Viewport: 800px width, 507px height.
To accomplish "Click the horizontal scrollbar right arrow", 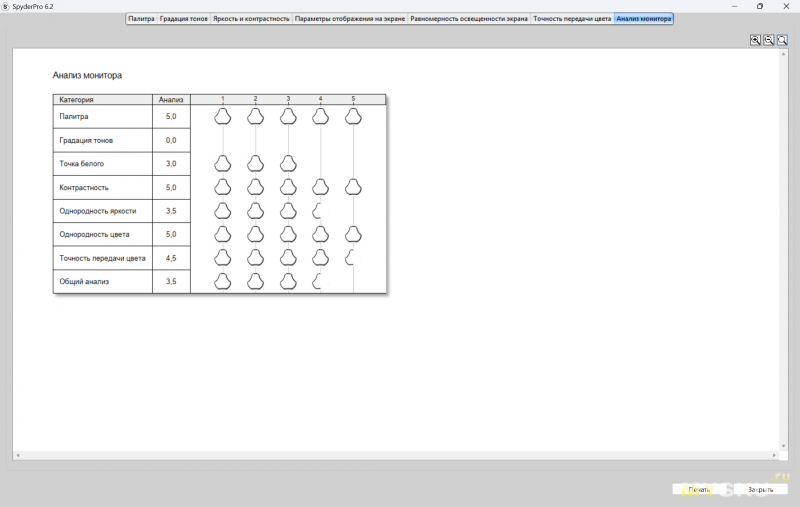I will coord(774,456).
